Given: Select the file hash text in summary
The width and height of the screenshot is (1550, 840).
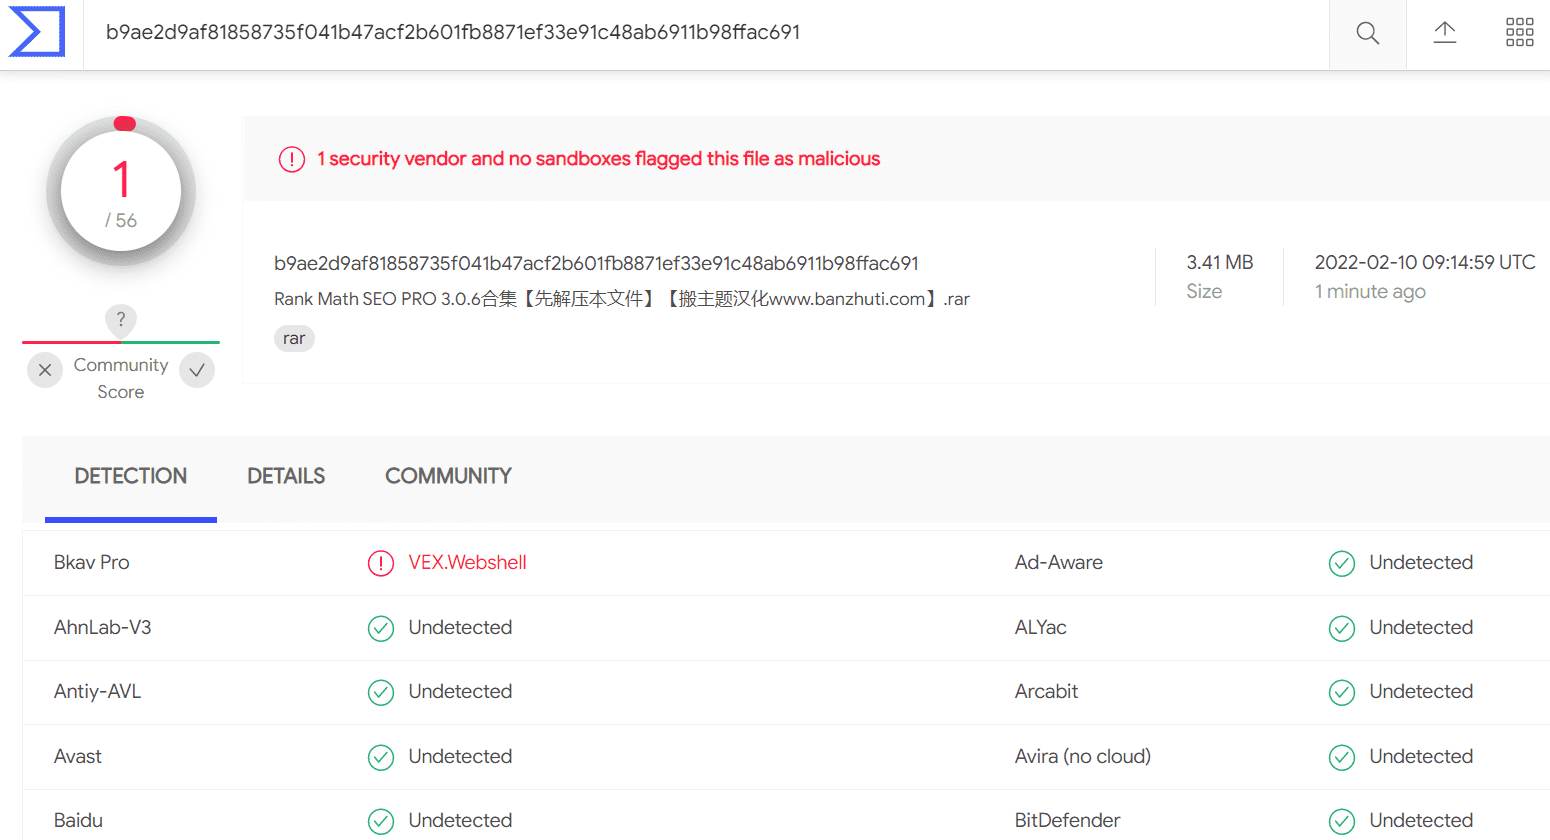Looking at the screenshot, I should [x=596, y=263].
